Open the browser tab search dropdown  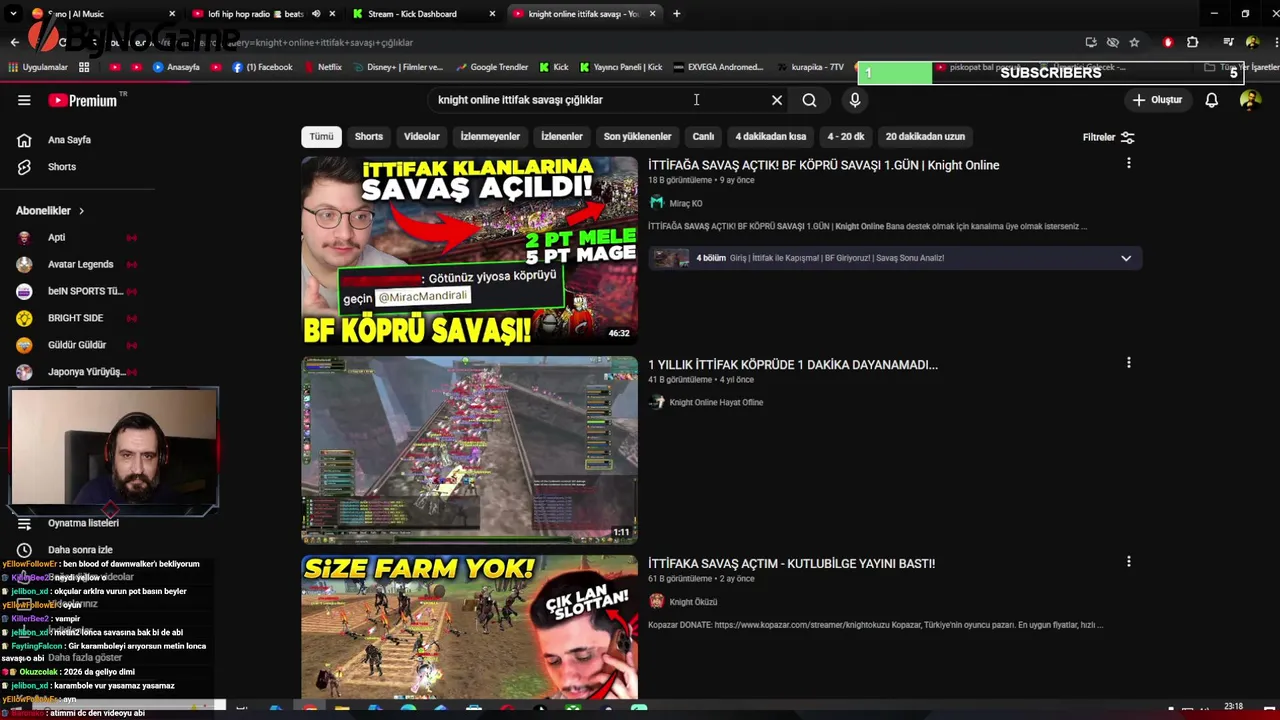[13, 14]
